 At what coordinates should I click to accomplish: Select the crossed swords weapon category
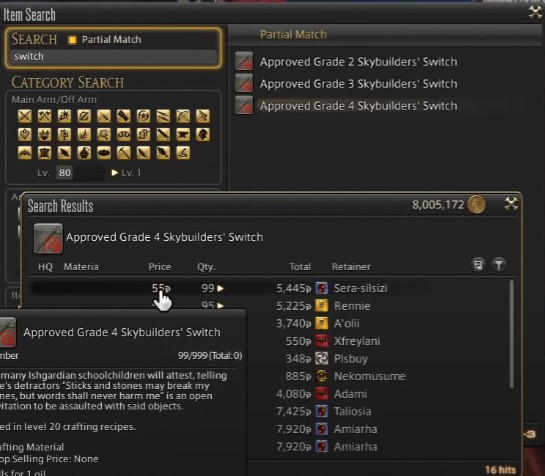pyautogui.click(x=25, y=116)
